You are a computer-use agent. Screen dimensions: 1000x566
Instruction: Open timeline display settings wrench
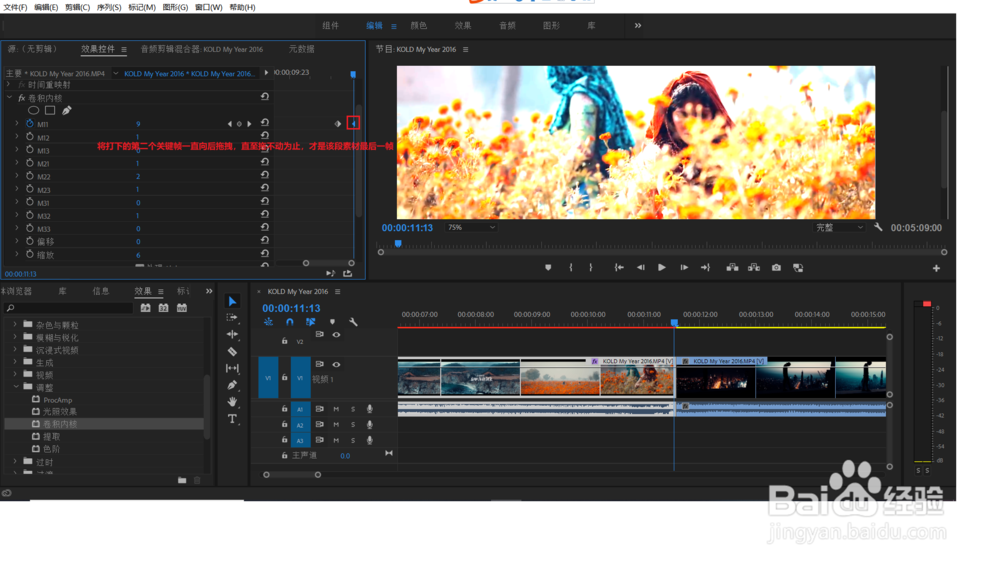tap(353, 322)
